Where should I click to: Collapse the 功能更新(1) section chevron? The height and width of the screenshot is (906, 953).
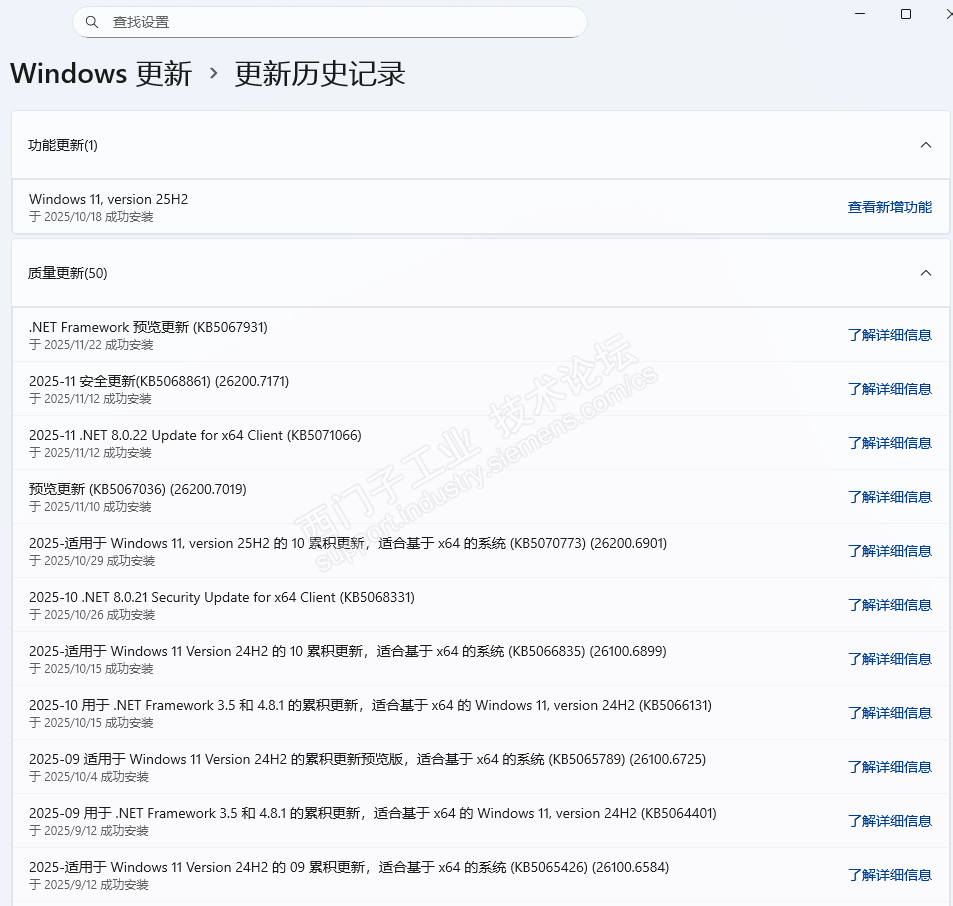coord(926,145)
